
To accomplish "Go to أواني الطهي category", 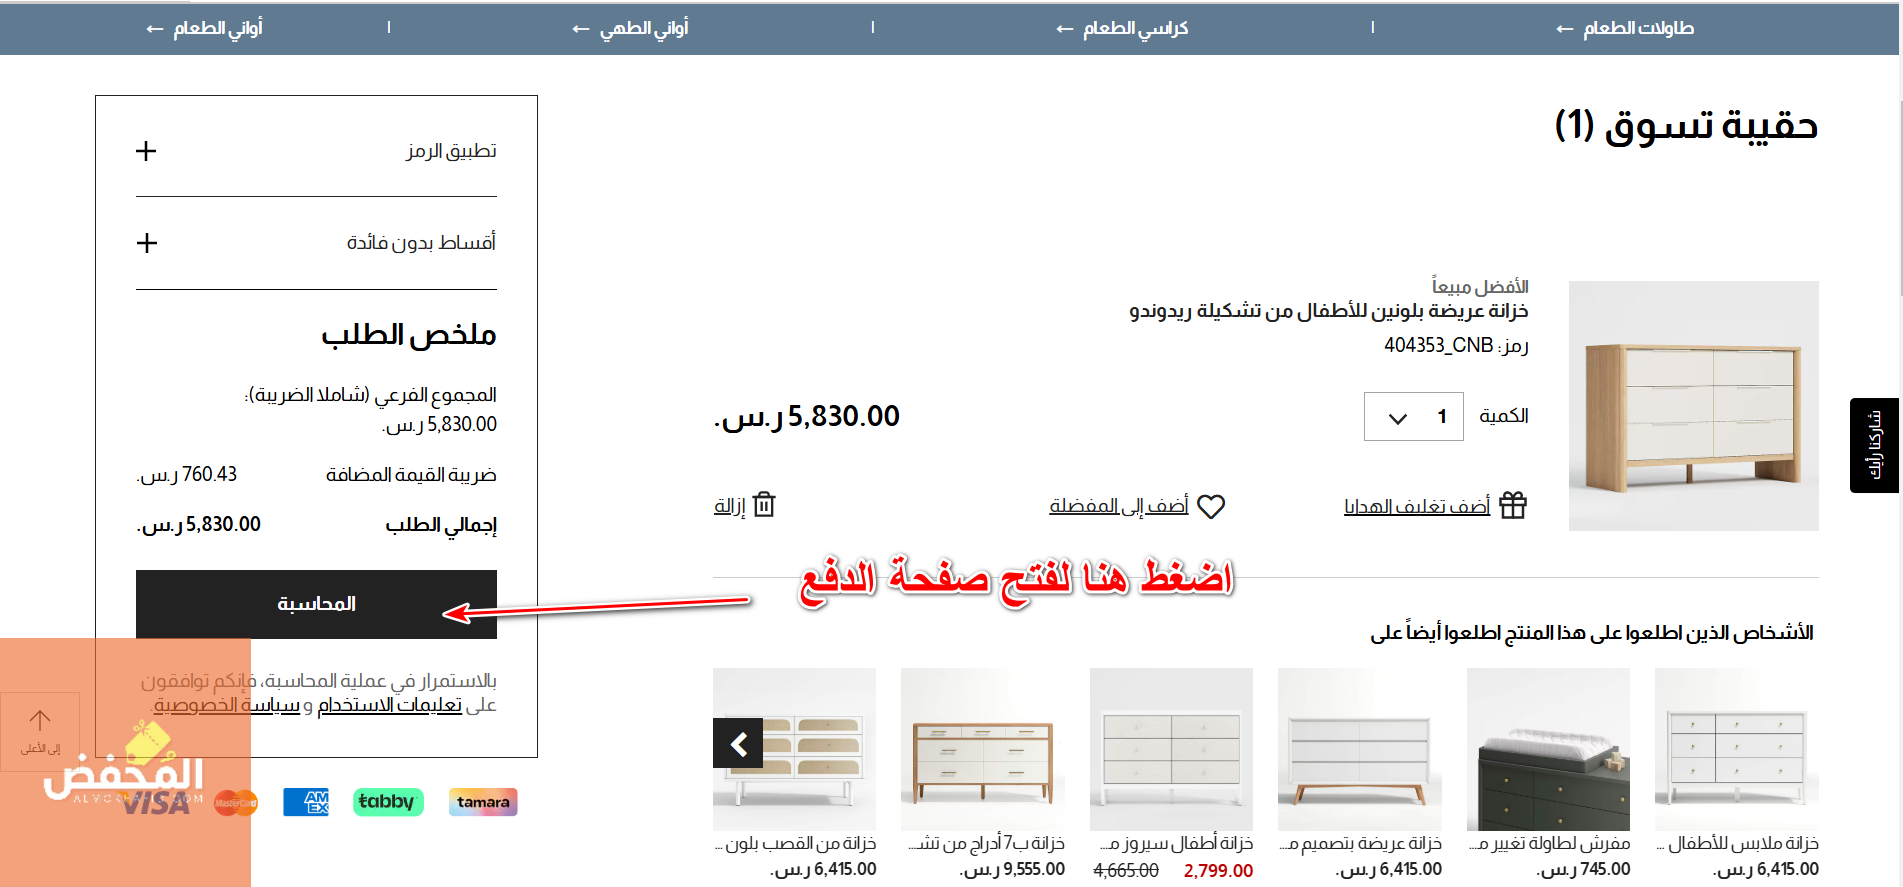I will point(631,28).
